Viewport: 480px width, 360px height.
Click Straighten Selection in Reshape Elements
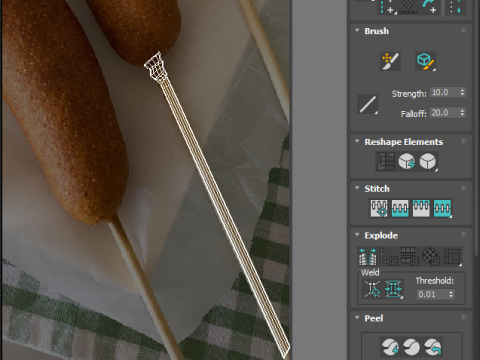[385, 162]
